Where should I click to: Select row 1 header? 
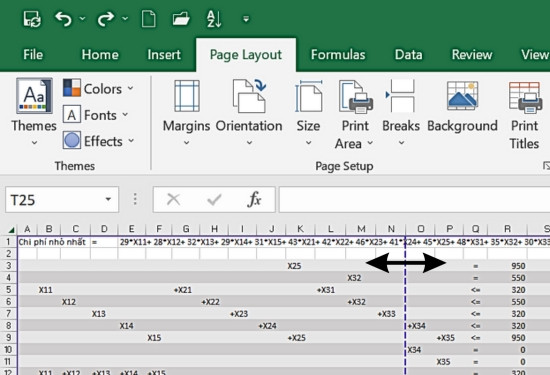pos(8,242)
